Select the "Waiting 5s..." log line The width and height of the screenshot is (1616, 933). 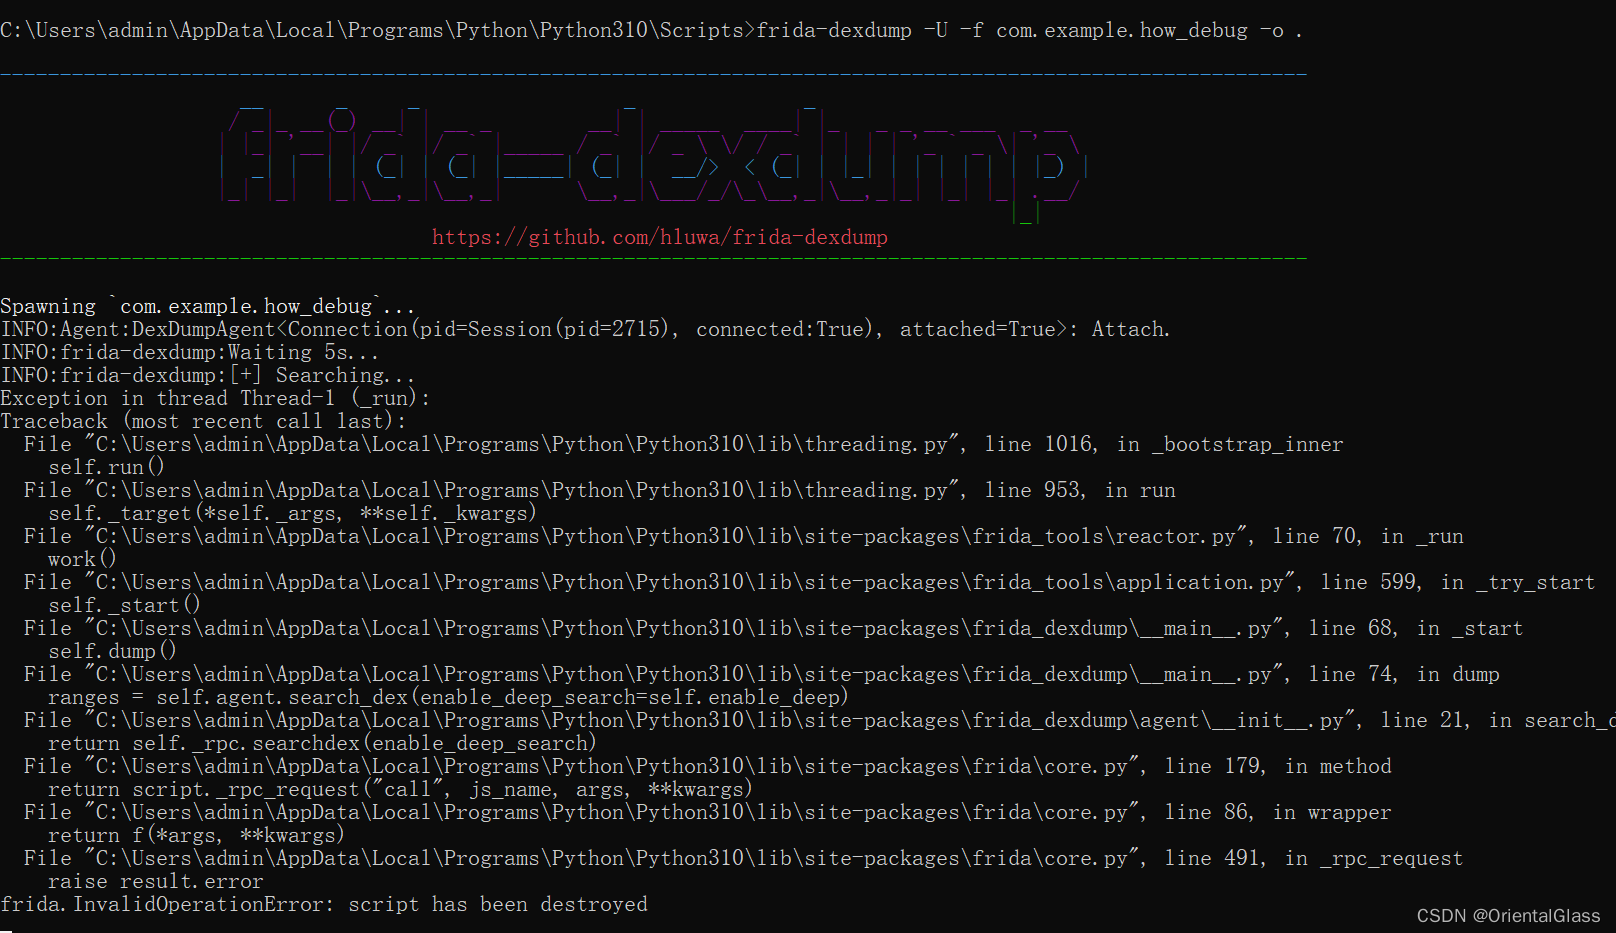(190, 352)
